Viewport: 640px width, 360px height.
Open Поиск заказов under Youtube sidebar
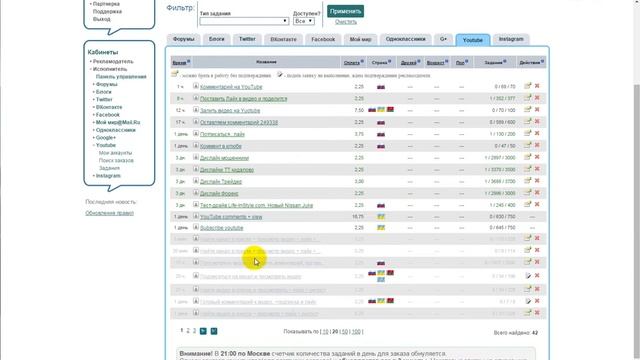[116, 160]
